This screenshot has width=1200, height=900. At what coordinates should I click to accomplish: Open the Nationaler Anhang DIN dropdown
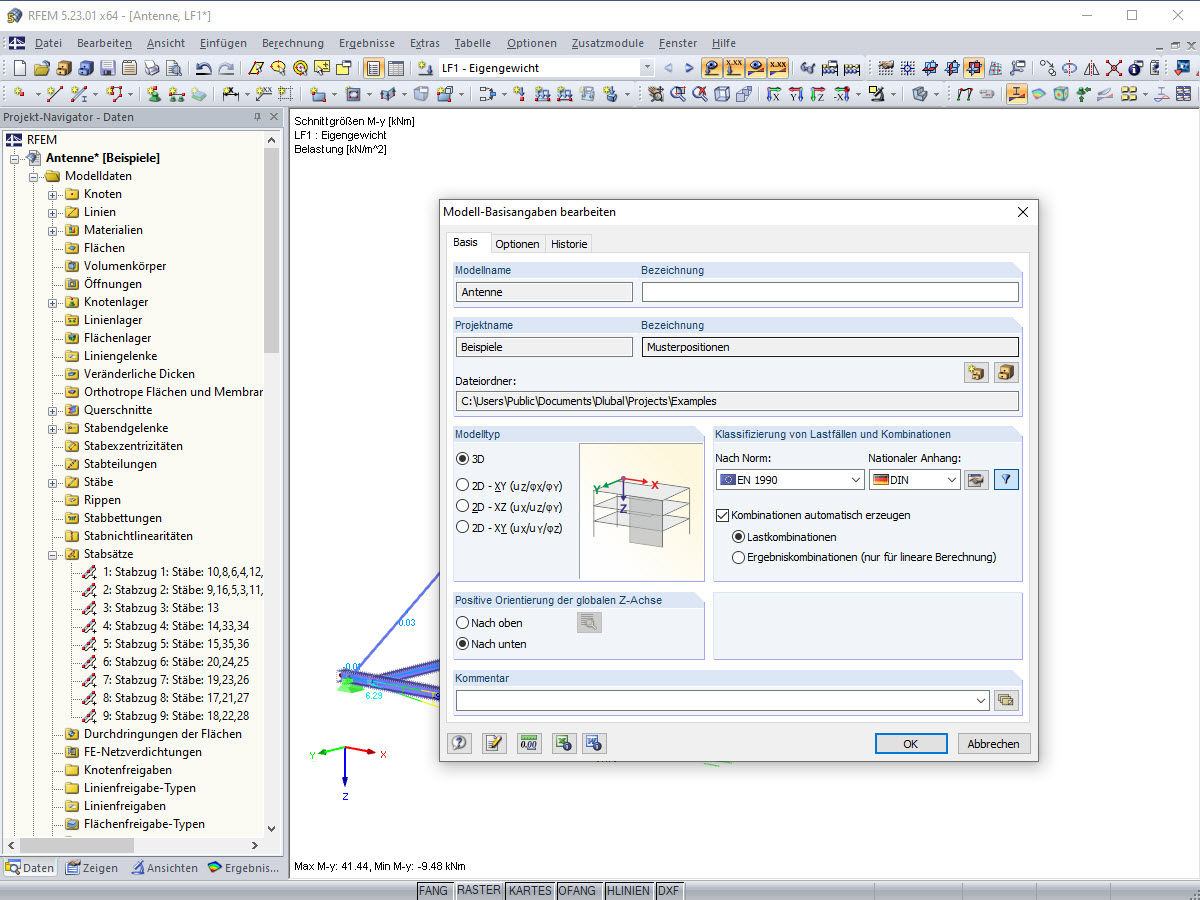click(x=914, y=480)
